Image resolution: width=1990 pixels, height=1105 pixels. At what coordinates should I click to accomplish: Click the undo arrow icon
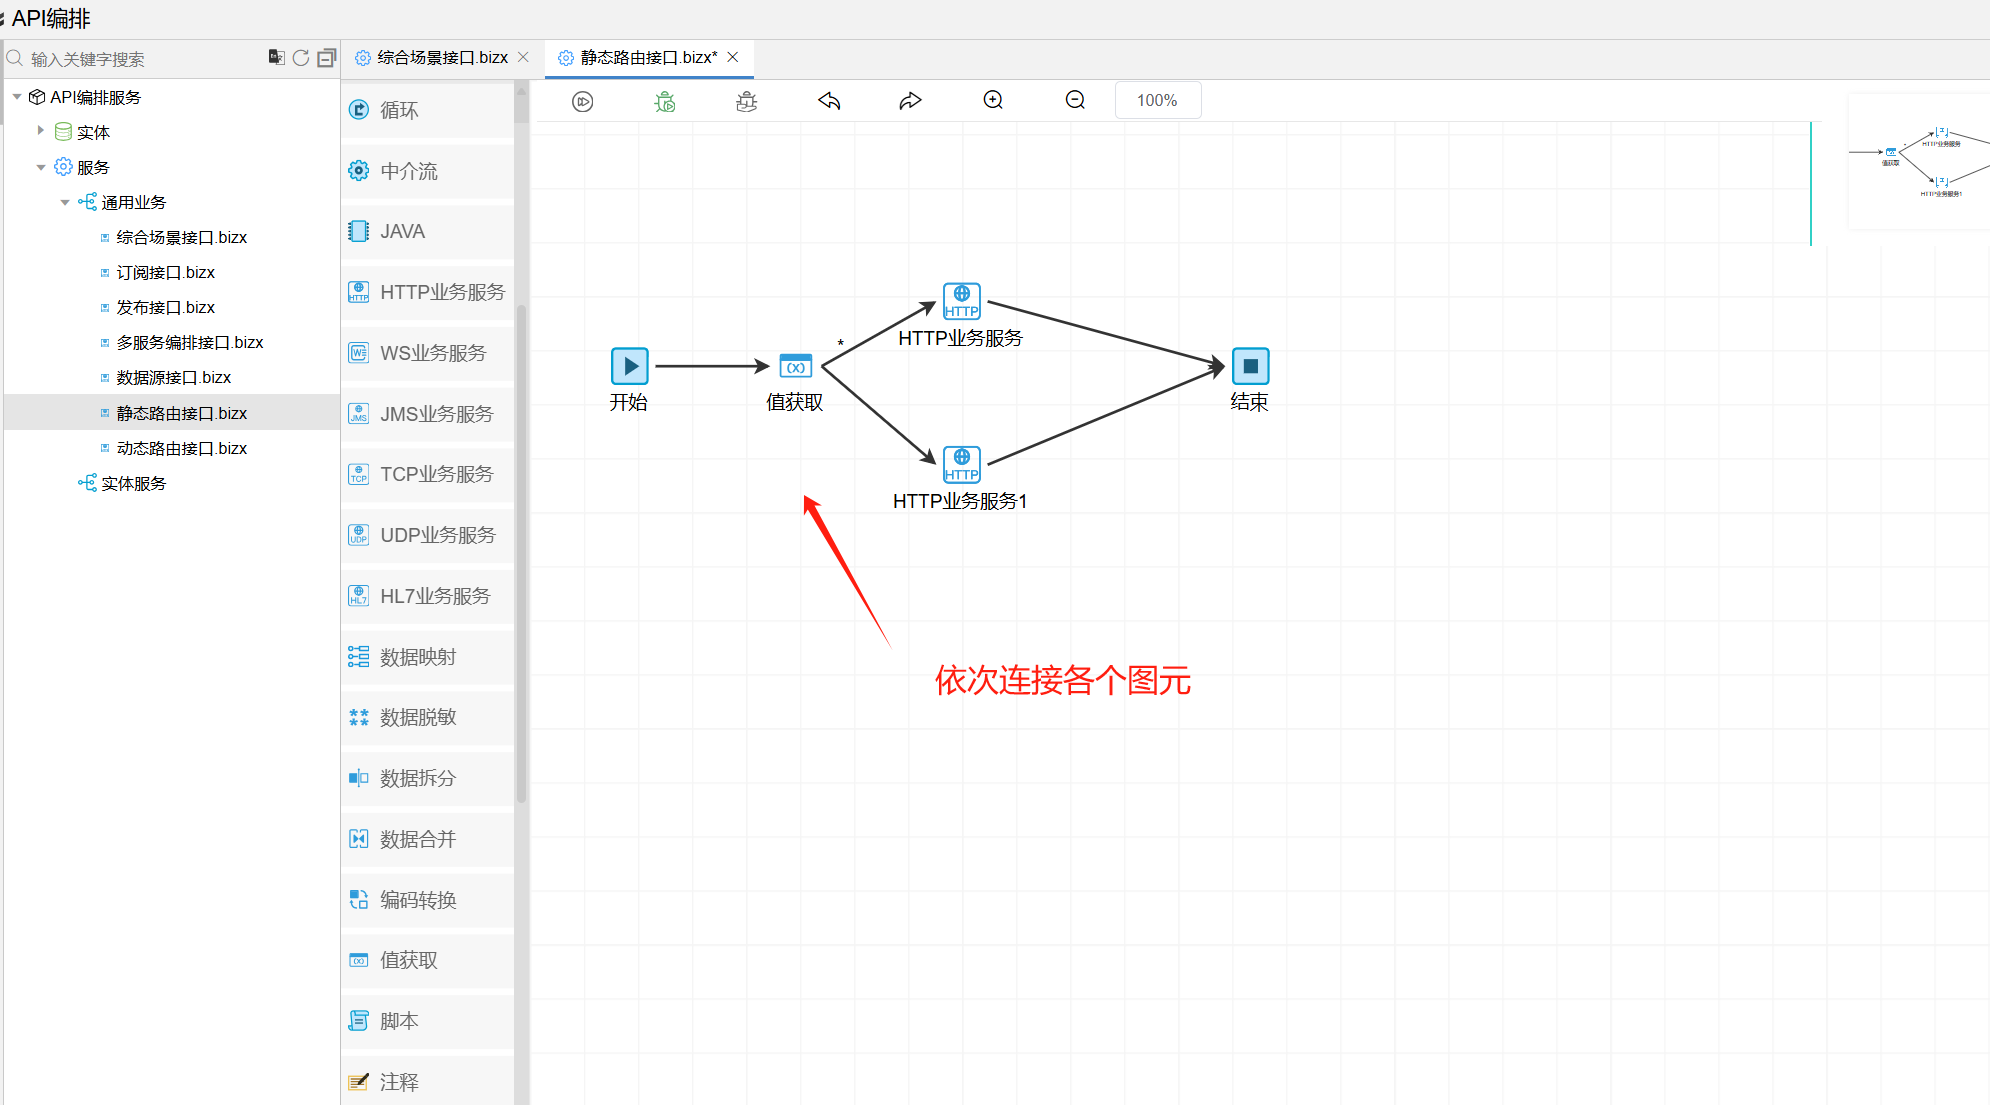pyautogui.click(x=829, y=101)
